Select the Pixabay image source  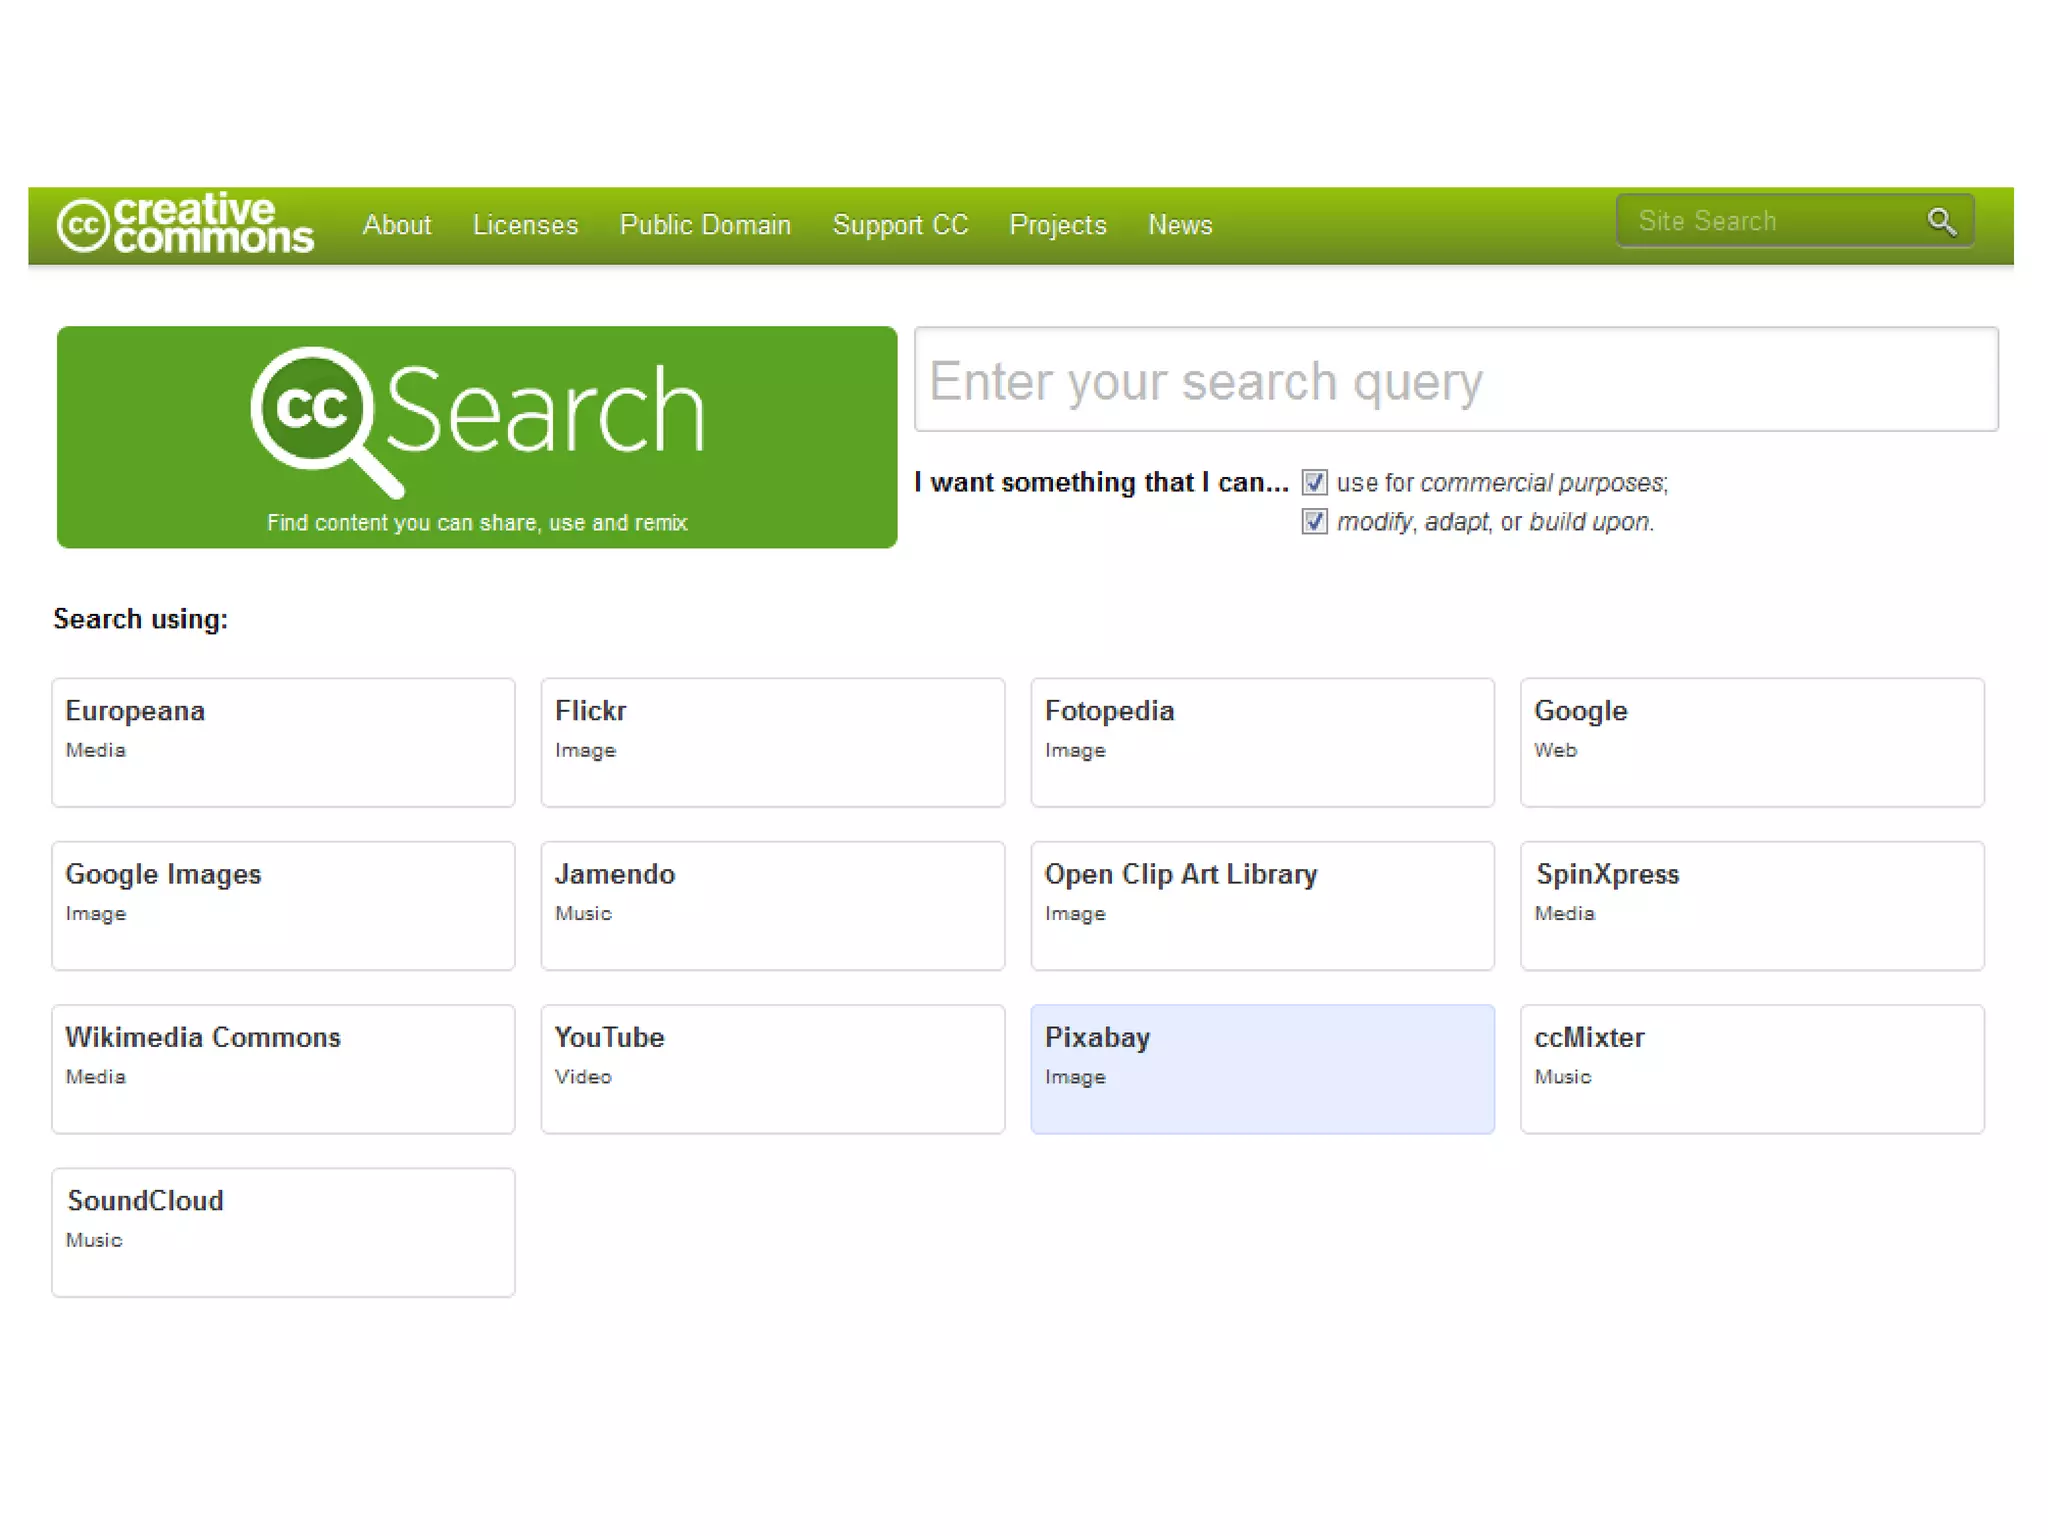coord(1262,1069)
